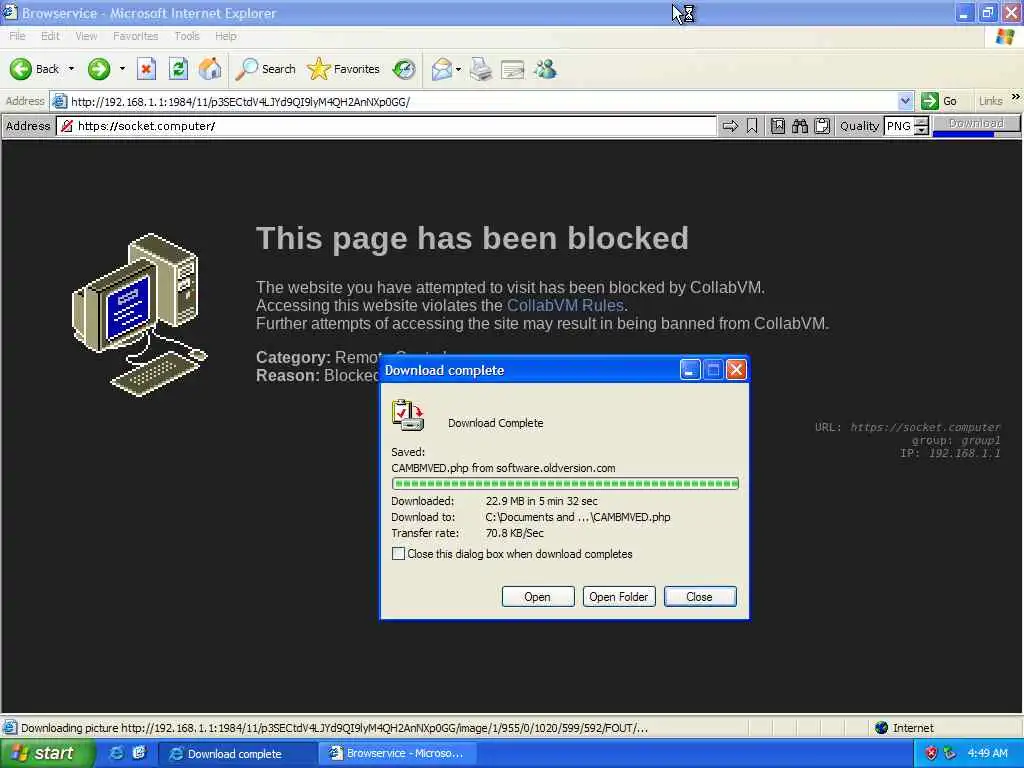
Task: Click the Internet zone globe in status bar
Action: [882, 728]
